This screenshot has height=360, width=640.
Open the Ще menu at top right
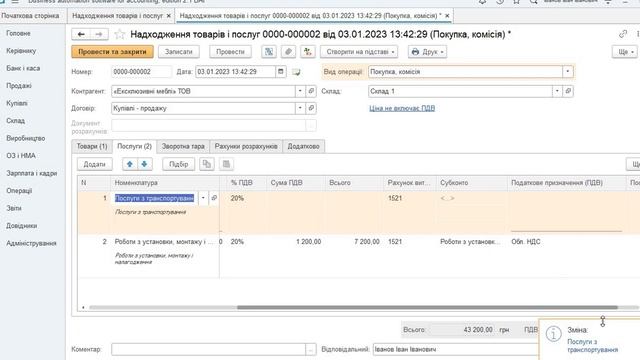point(625,52)
